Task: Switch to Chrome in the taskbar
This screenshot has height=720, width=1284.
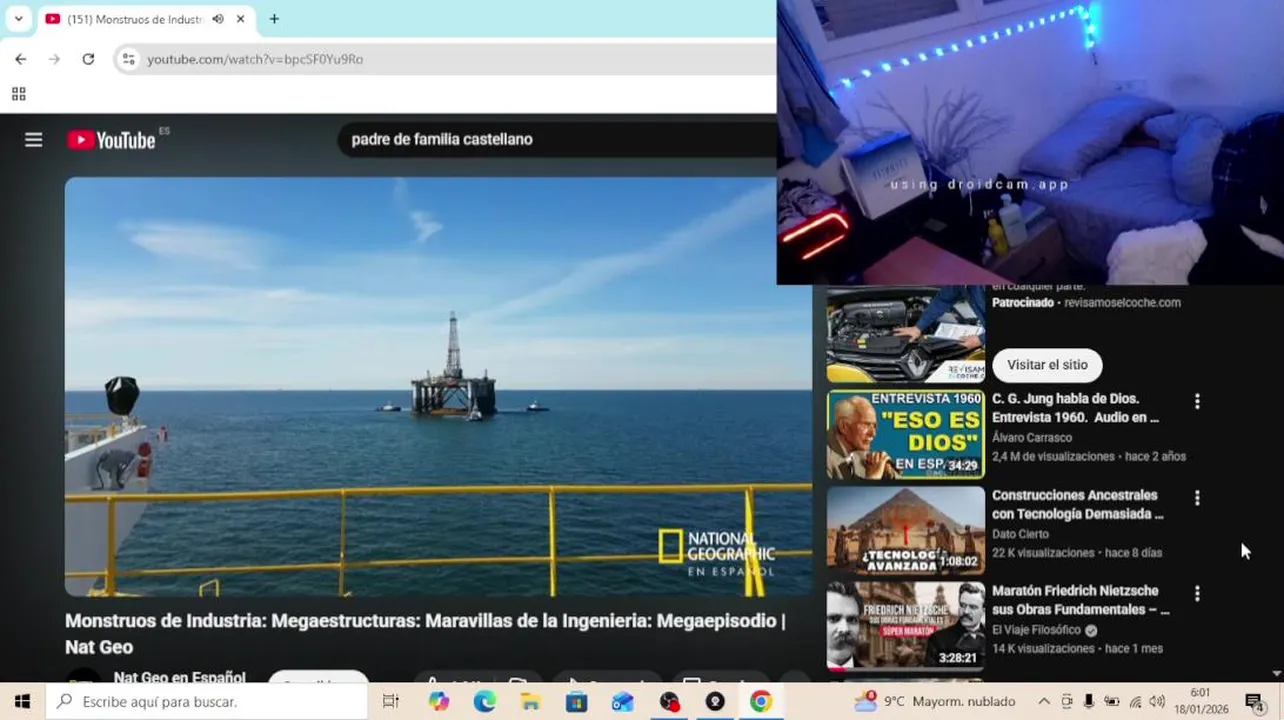Action: click(761, 702)
